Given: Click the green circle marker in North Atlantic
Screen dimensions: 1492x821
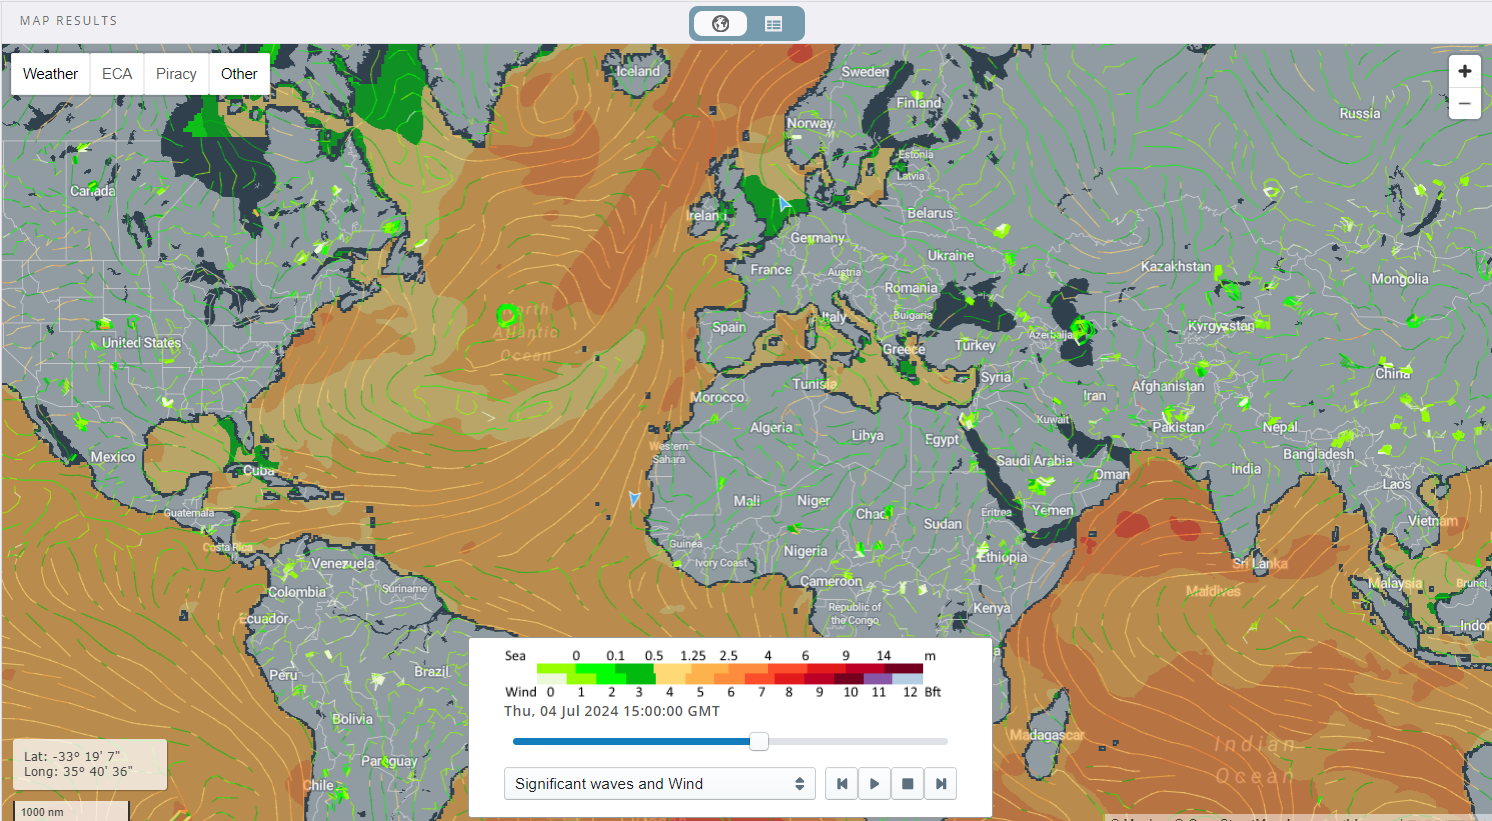Looking at the screenshot, I should point(508,316).
